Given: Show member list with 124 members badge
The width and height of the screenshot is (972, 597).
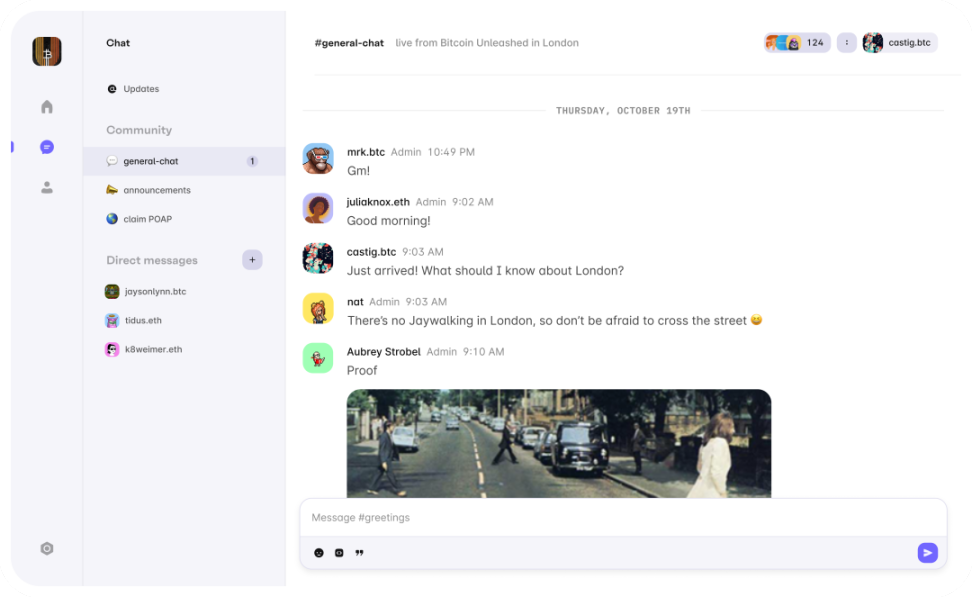Looking at the screenshot, I should tap(797, 43).
